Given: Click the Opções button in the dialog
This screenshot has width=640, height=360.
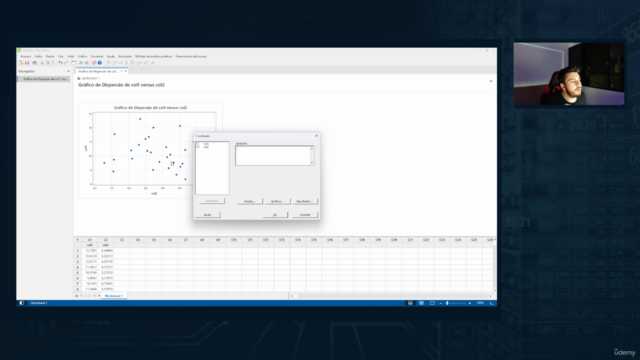Looking at the screenshot, I should [249, 201].
